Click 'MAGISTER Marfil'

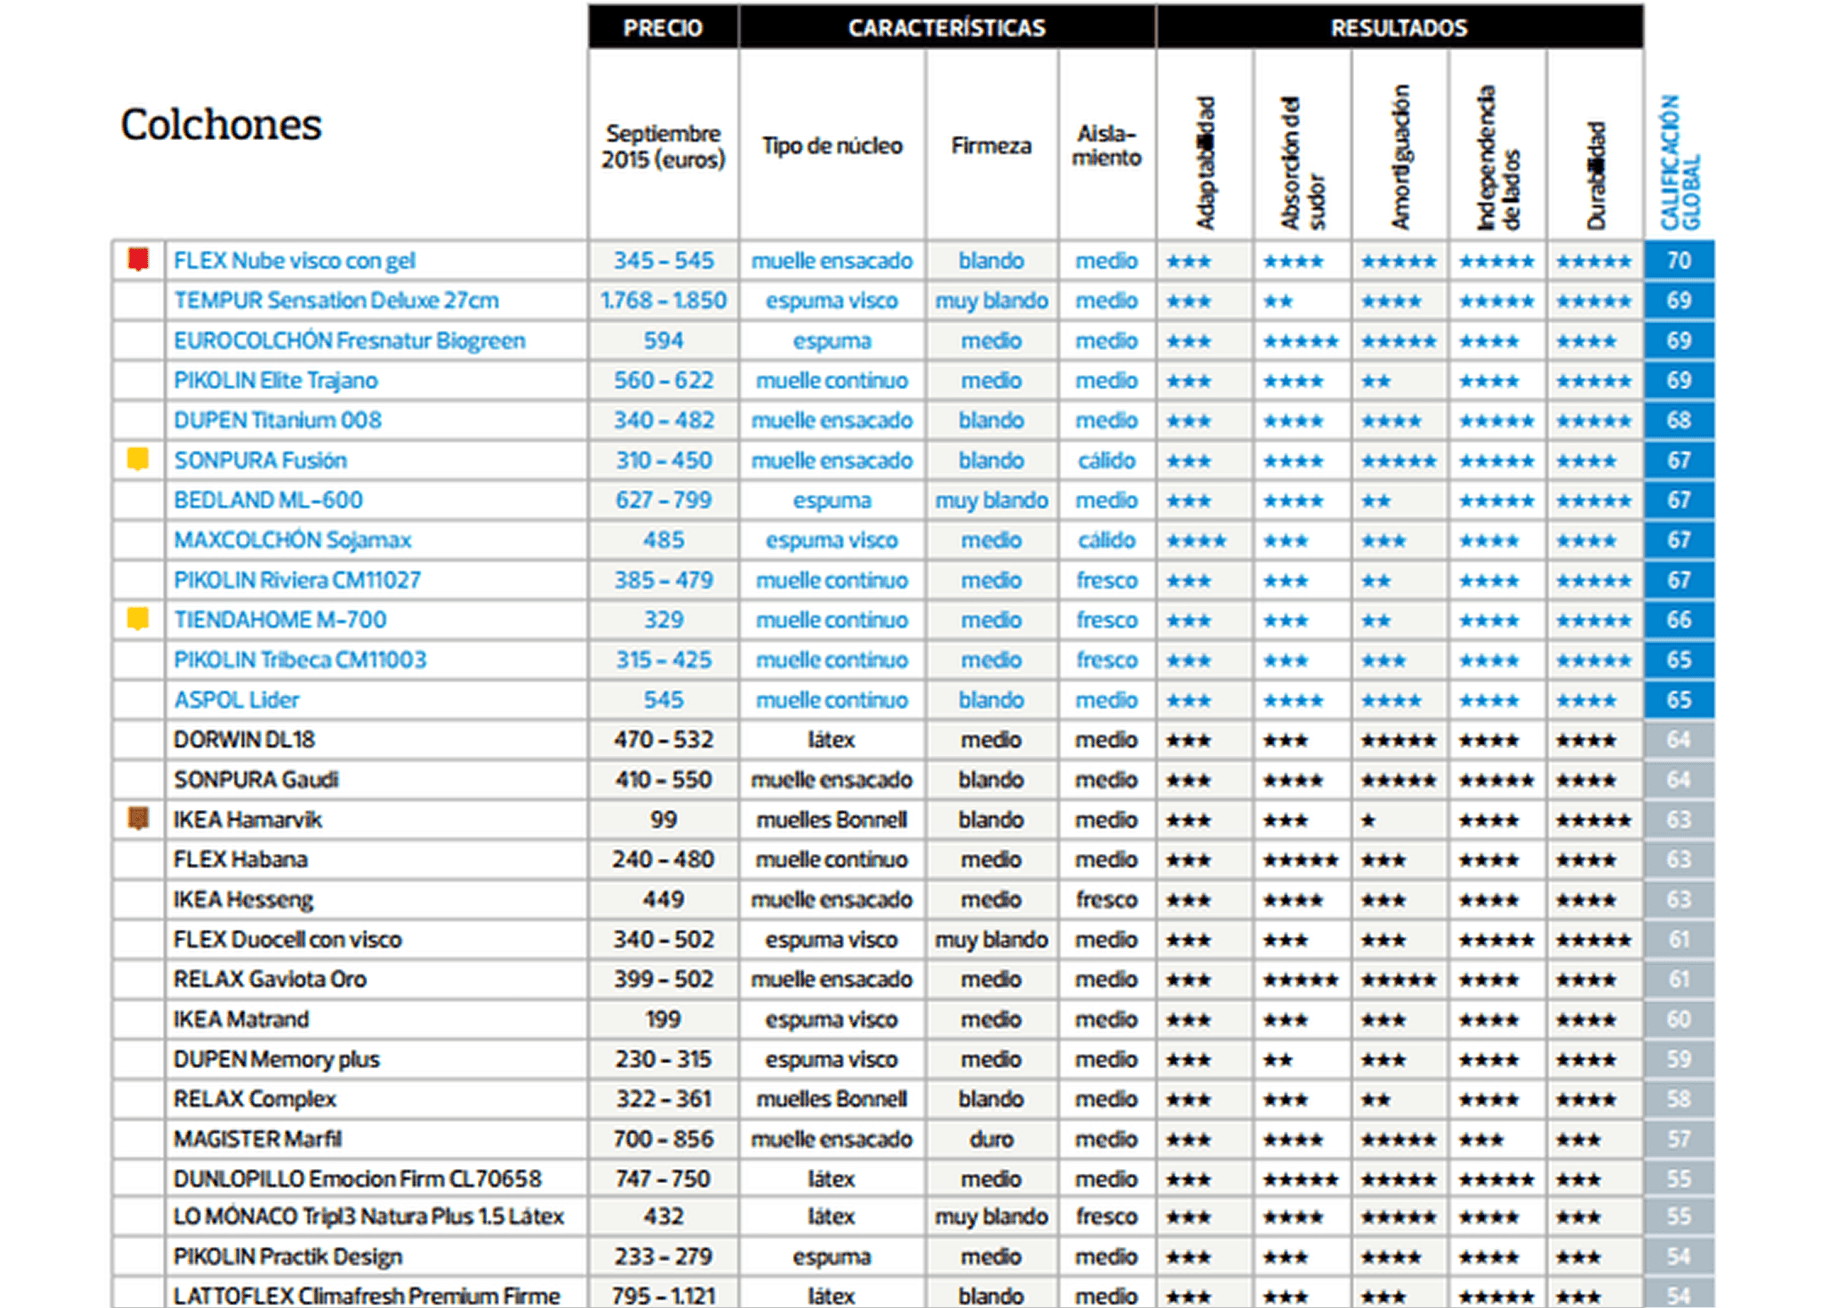point(257,1139)
